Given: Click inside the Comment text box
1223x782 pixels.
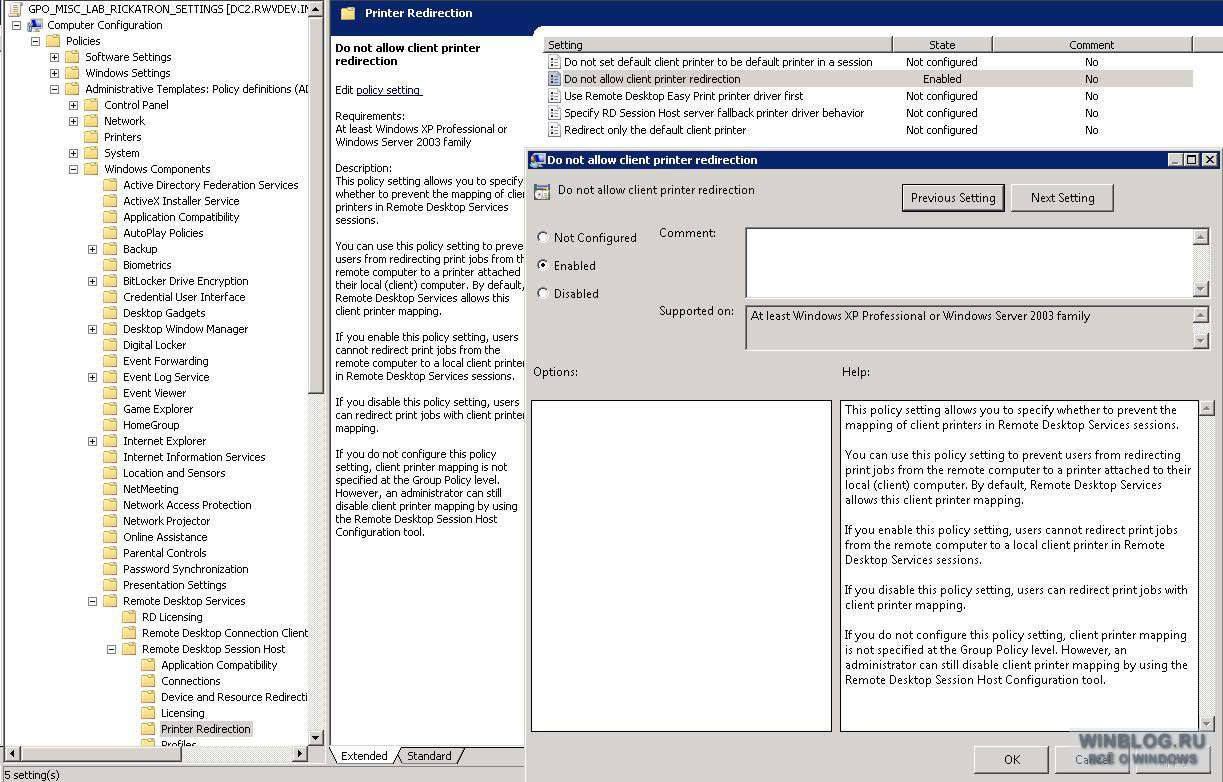Looking at the screenshot, I should [969, 263].
